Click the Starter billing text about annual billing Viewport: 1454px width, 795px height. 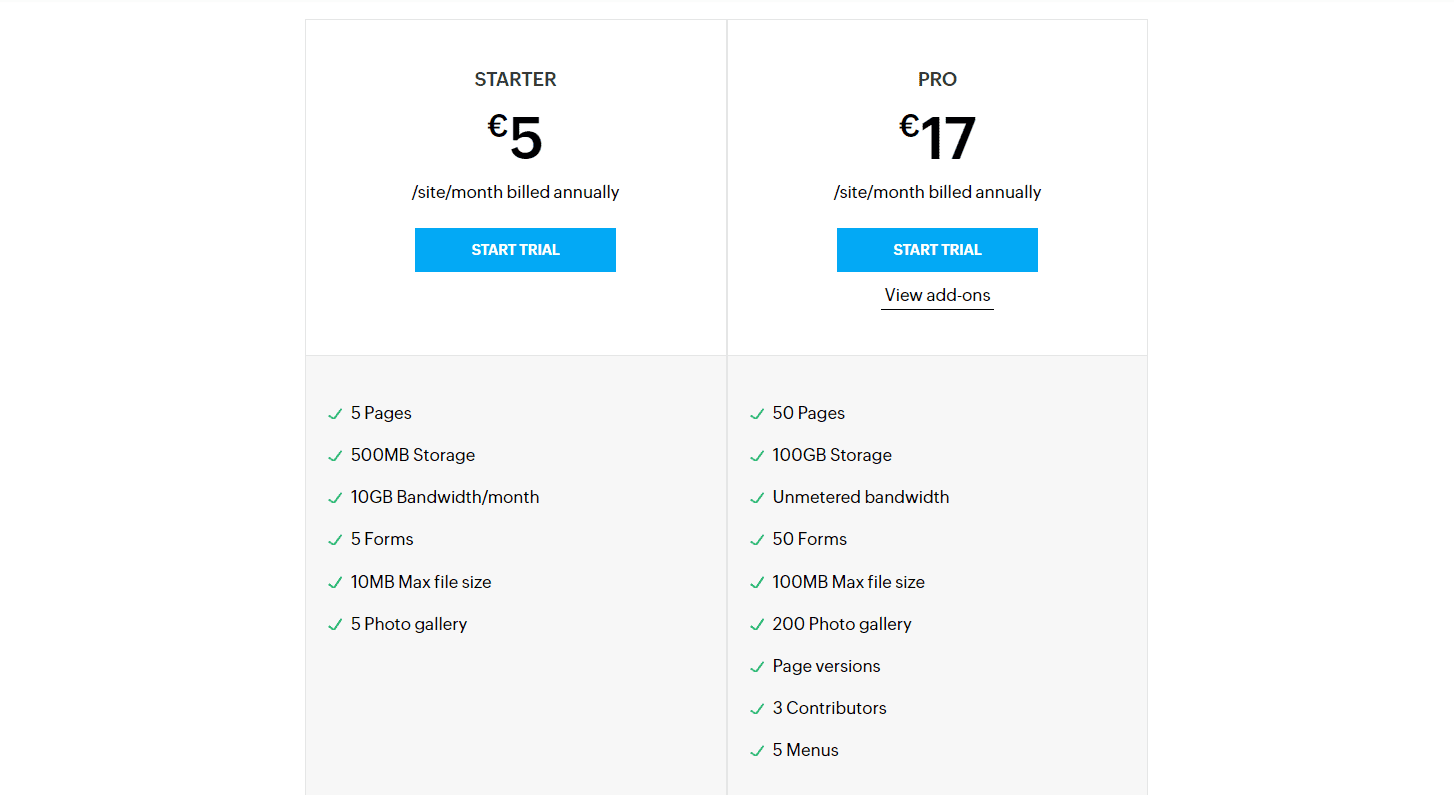pyautogui.click(x=515, y=192)
